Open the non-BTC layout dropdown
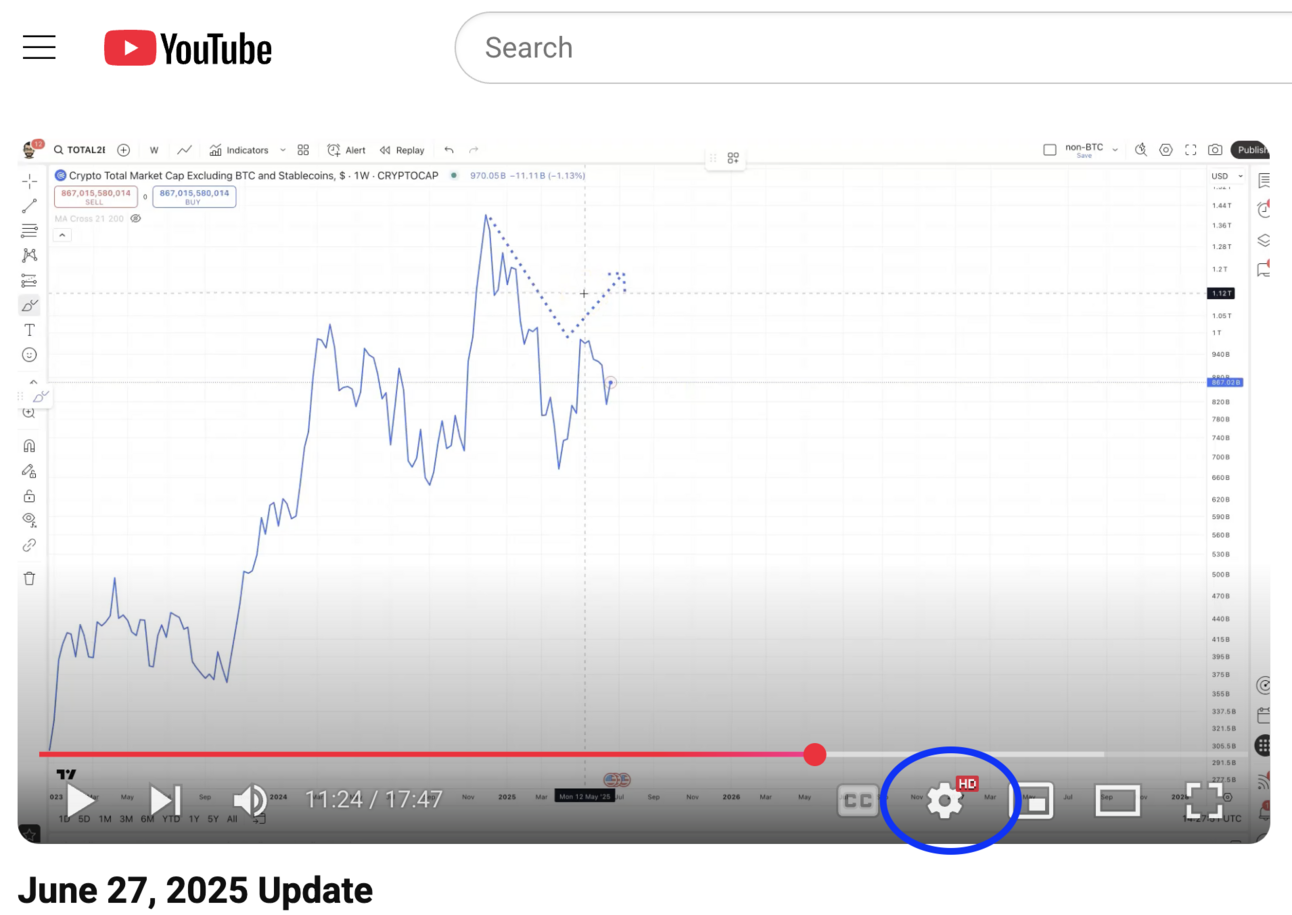 (1115, 150)
